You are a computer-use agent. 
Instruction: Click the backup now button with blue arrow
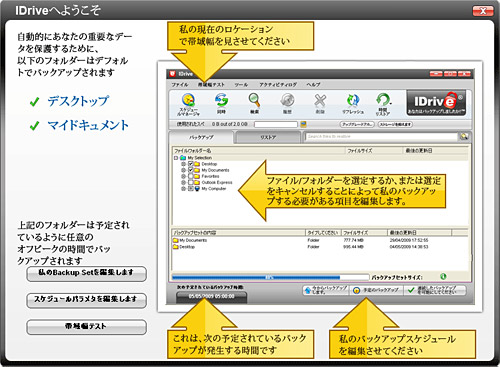point(326,290)
